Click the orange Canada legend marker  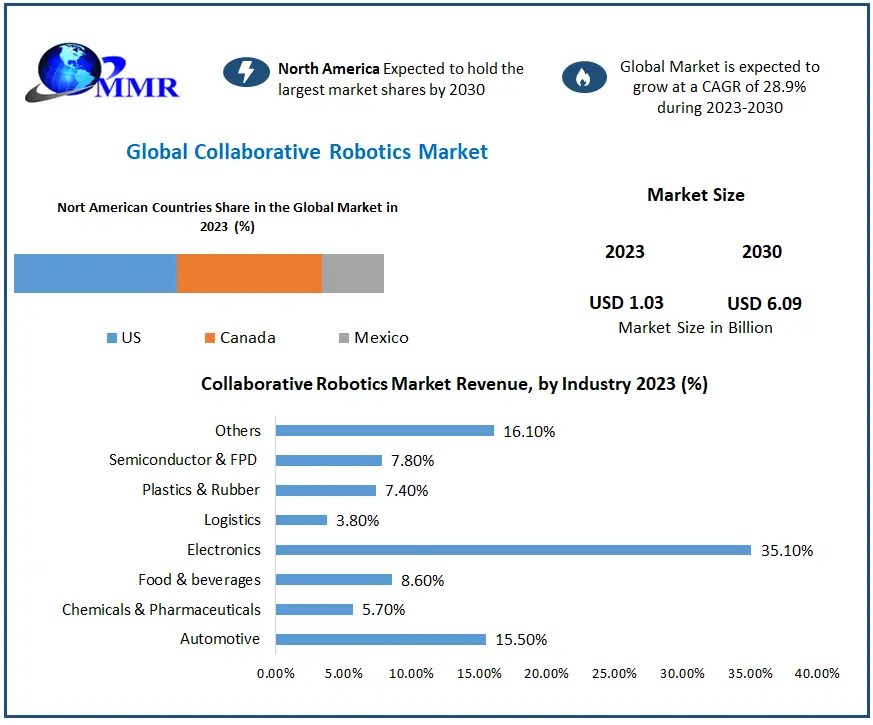pos(208,338)
